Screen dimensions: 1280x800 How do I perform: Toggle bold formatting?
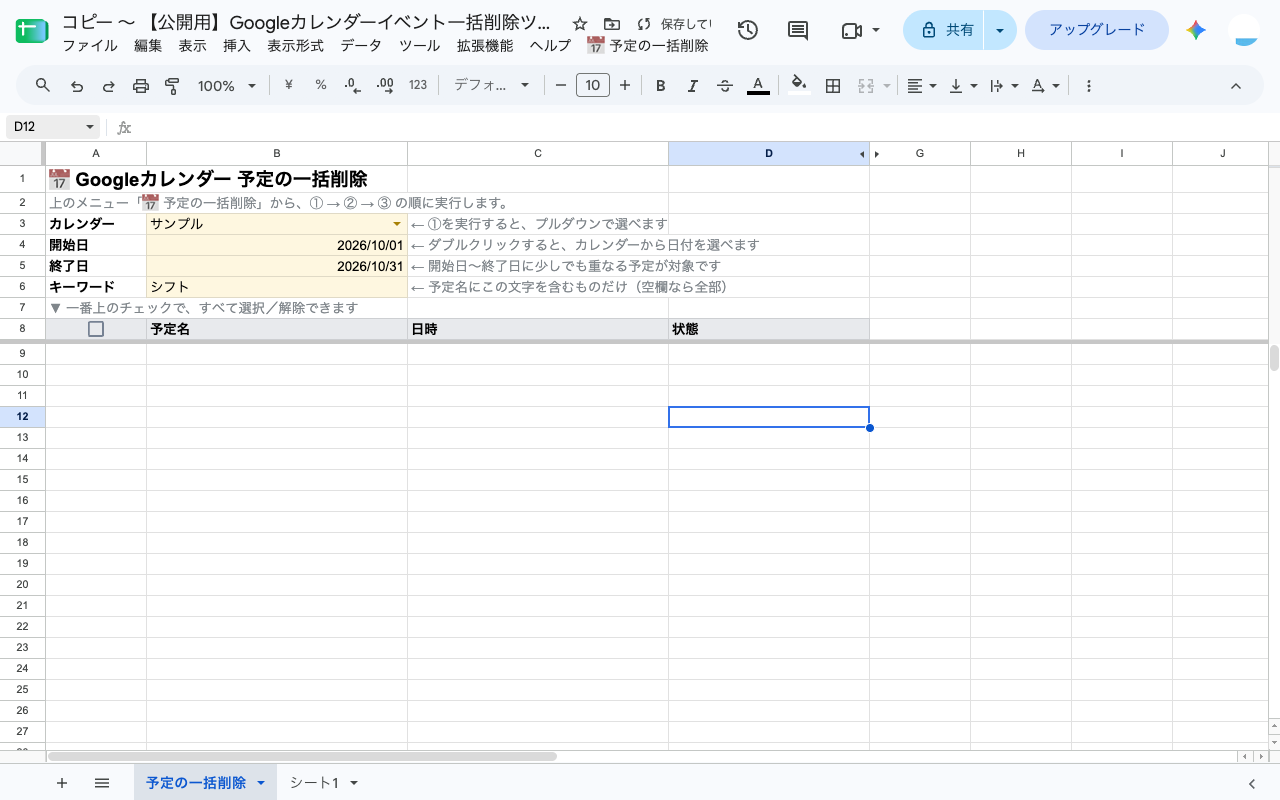(661, 86)
